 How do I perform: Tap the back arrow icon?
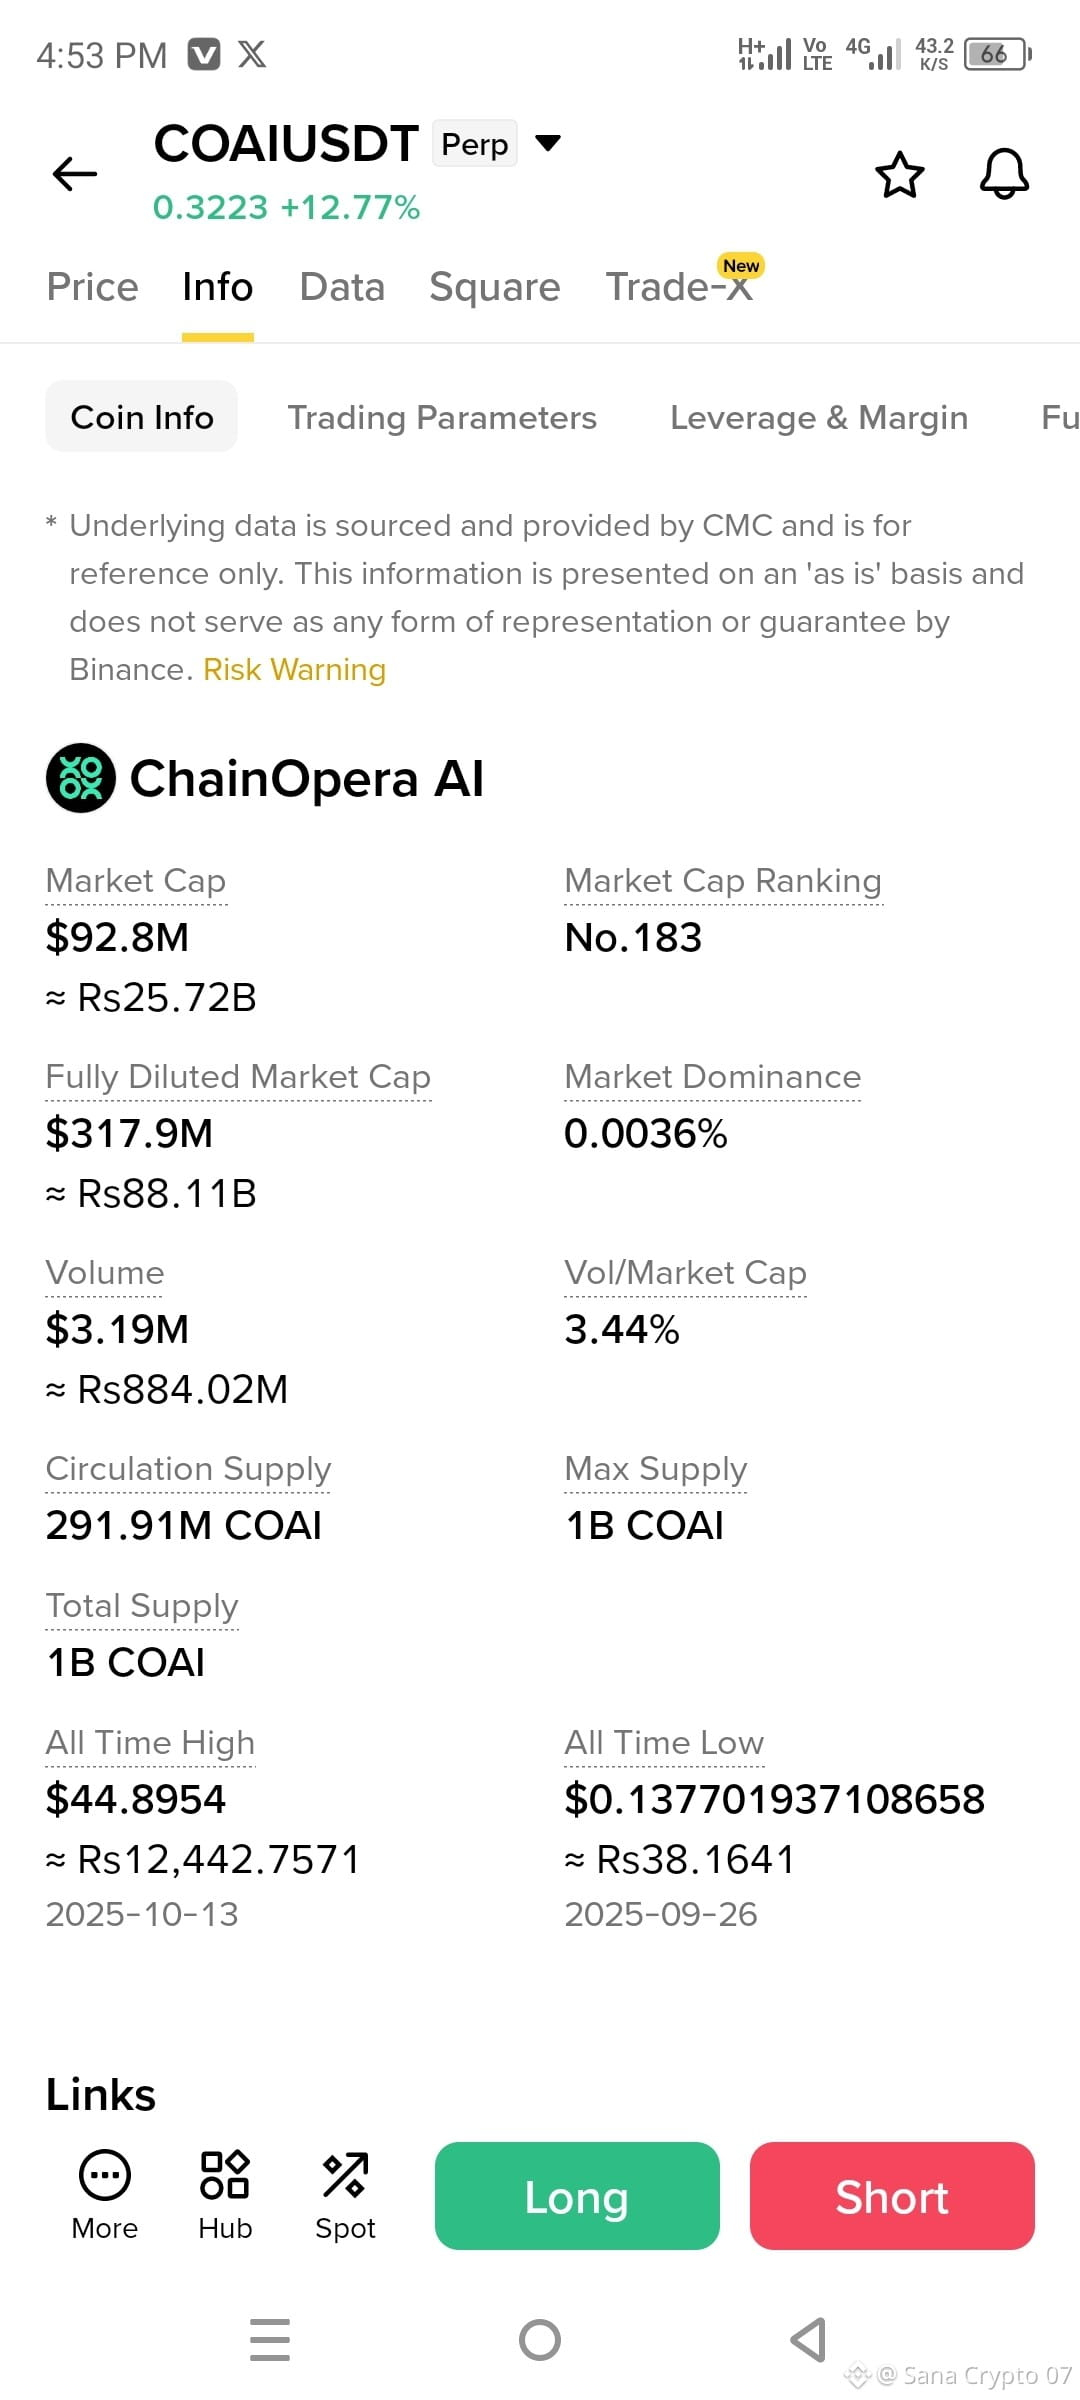(75, 173)
